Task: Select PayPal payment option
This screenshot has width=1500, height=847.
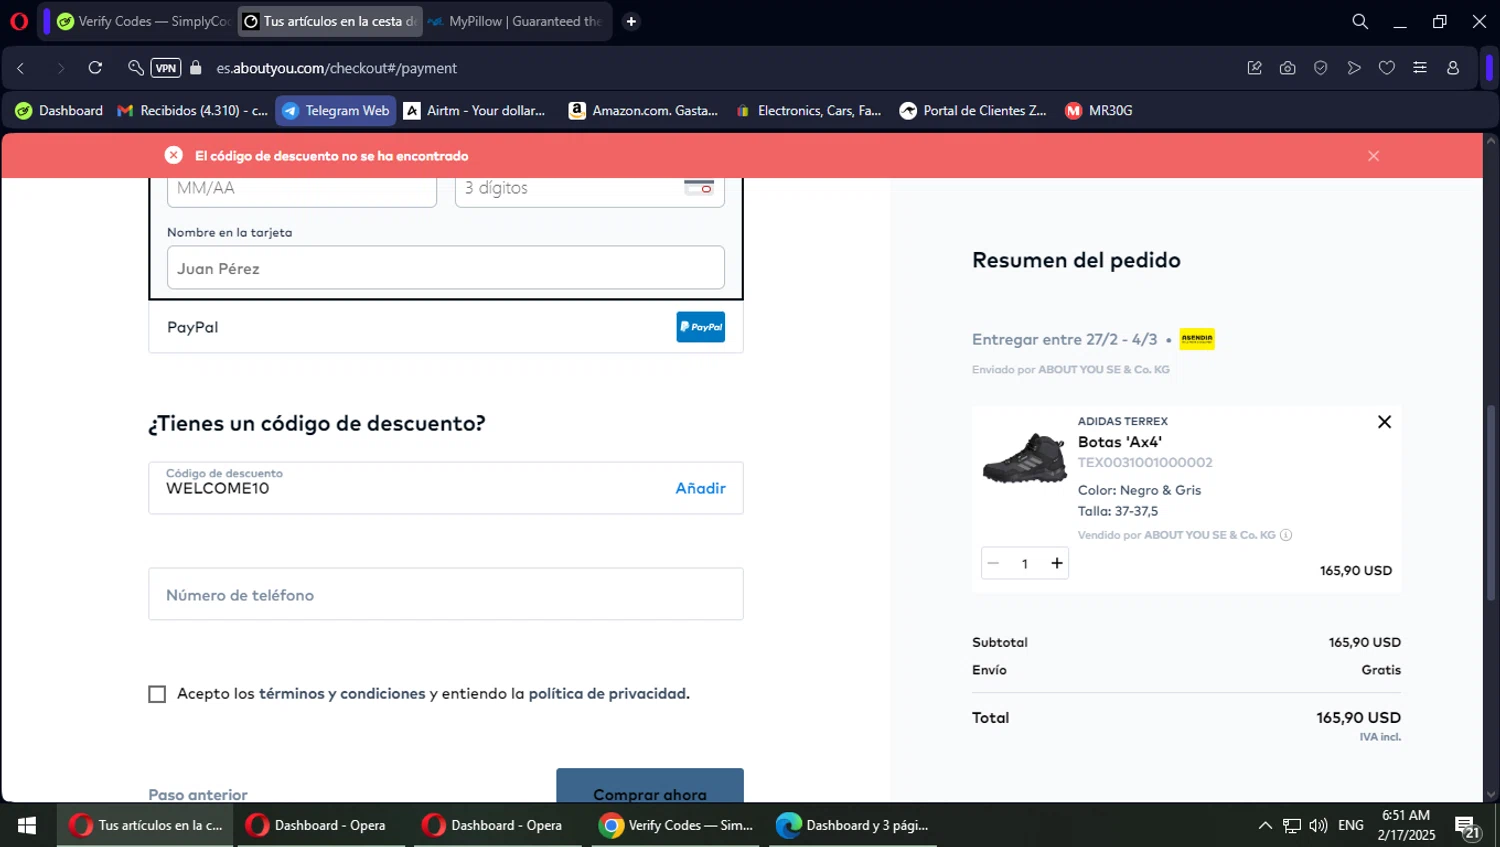Action: tap(446, 327)
